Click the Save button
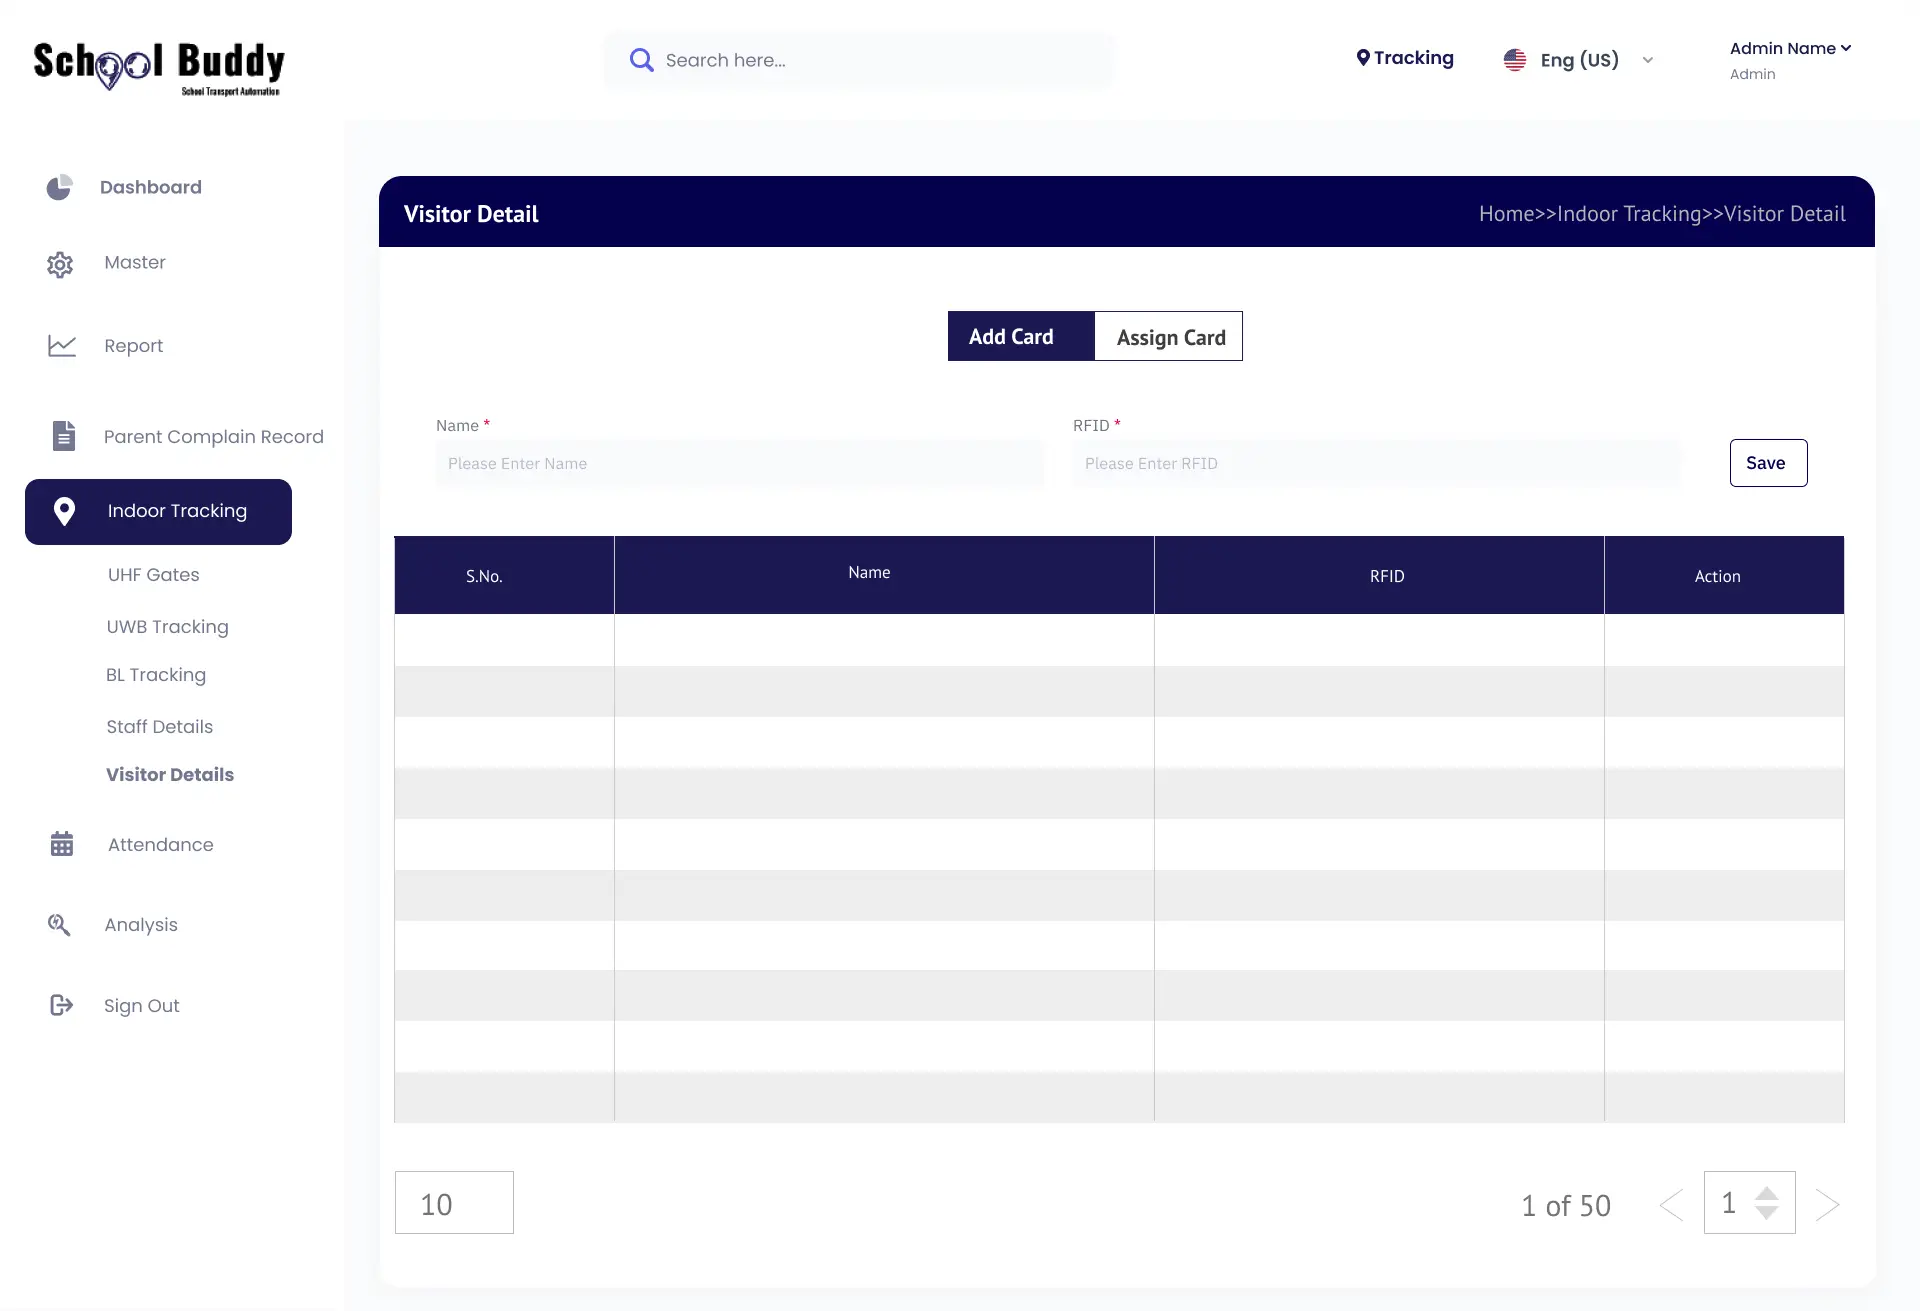 coord(1766,462)
